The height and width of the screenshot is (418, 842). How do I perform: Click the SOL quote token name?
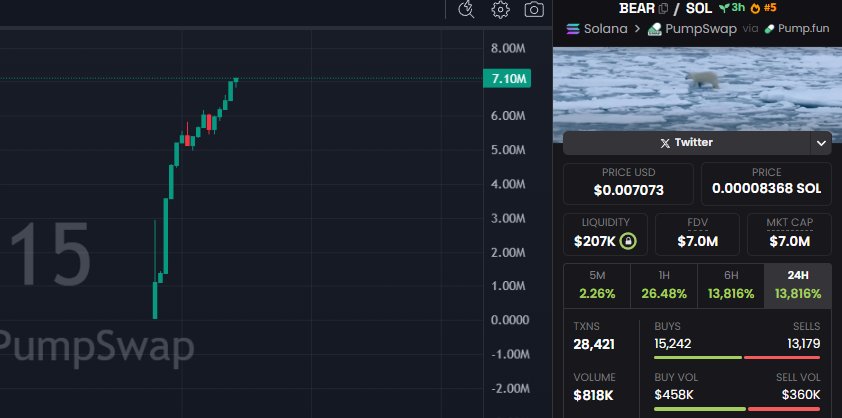tap(699, 8)
